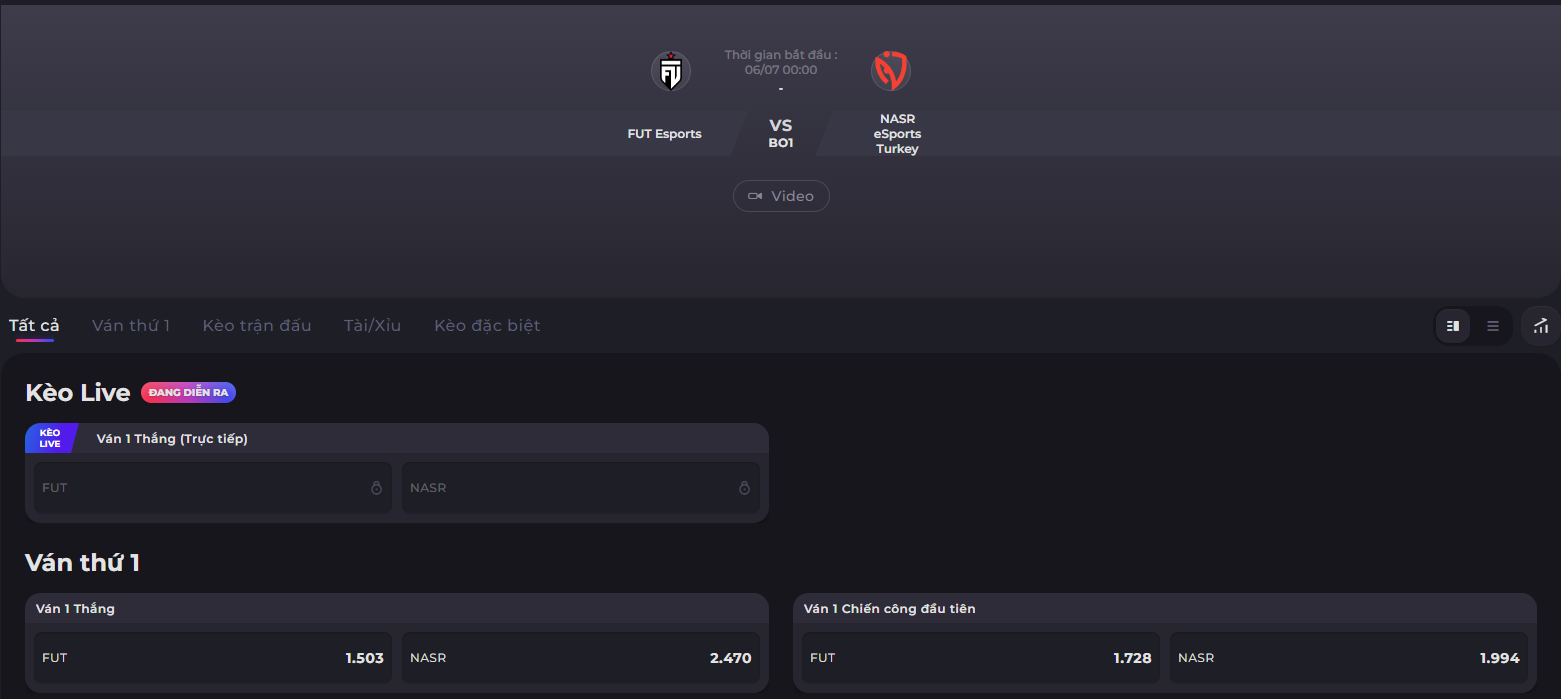Image resolution: width=1561 pixels, height=699 pixels.
Task: Open the Video stream button
Action: (x=781, y=196)
